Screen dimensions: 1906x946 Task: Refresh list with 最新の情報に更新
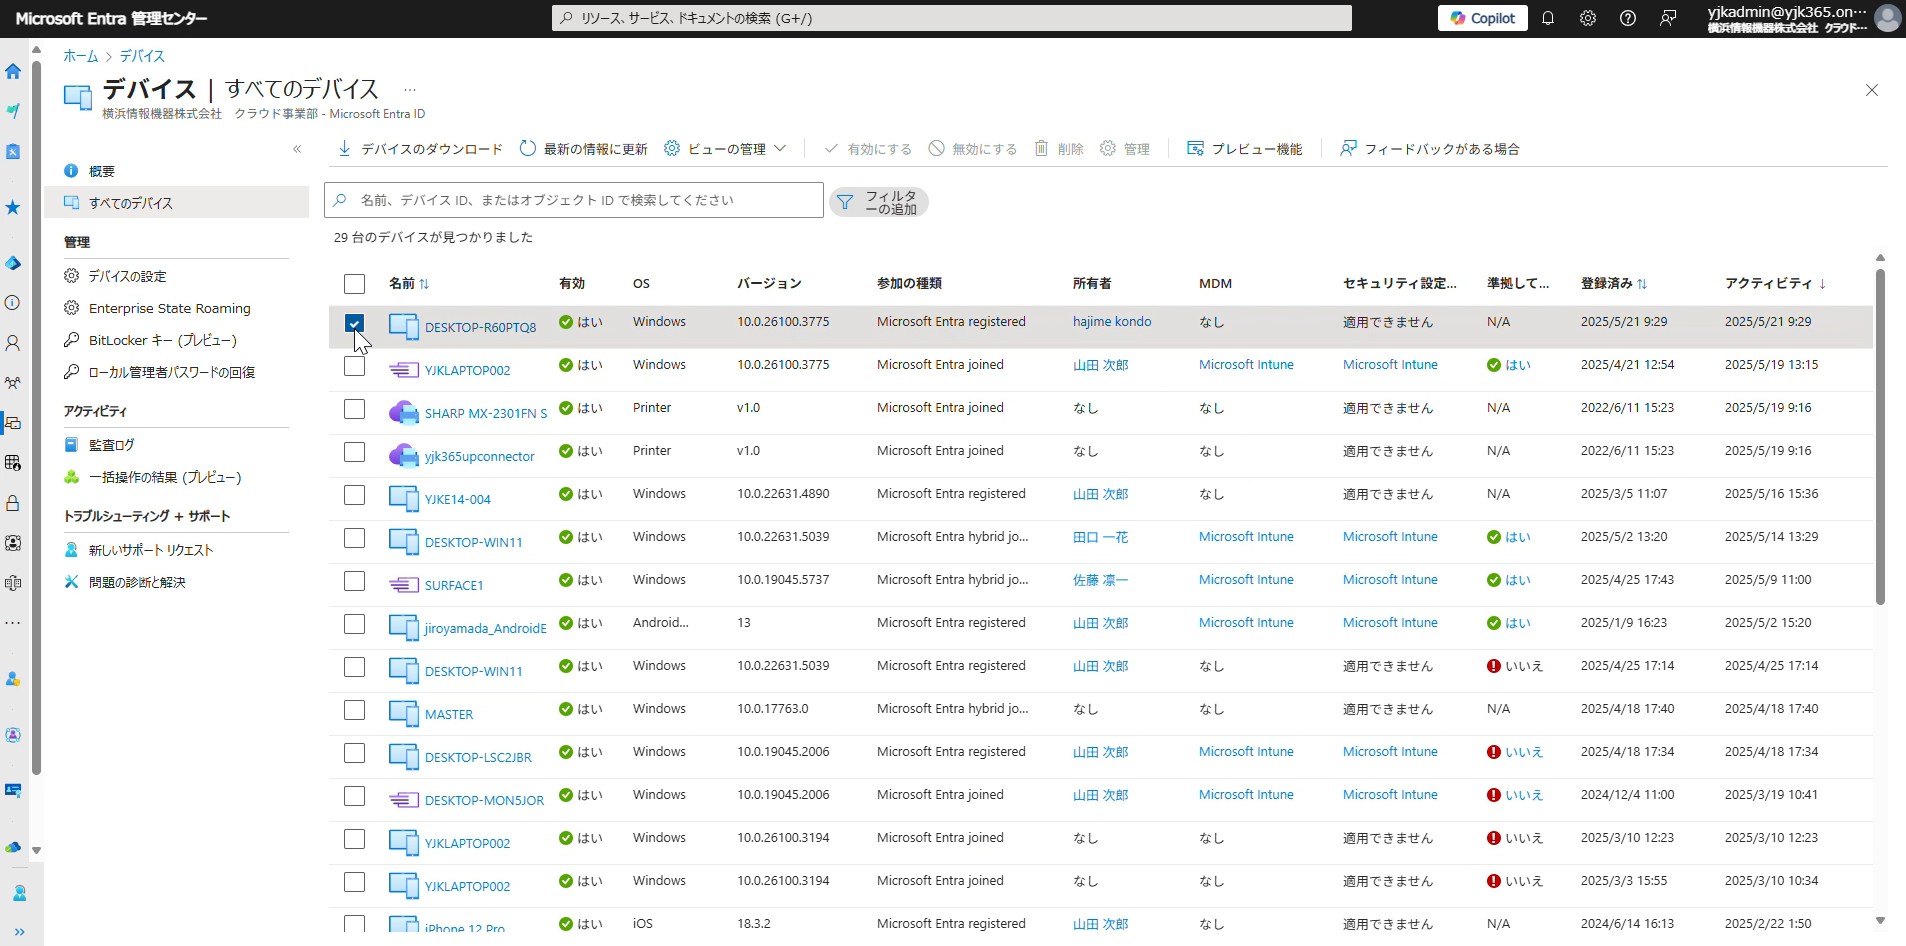click(x=584, y=149)
